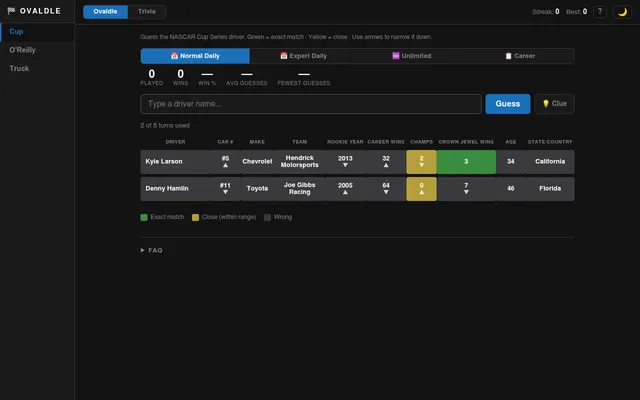The width and height of the screenshot is (640, 400).
Task: Click Kyle Larson's green Crown Jewel Wins cell
Action: click(x=466, y=162)
